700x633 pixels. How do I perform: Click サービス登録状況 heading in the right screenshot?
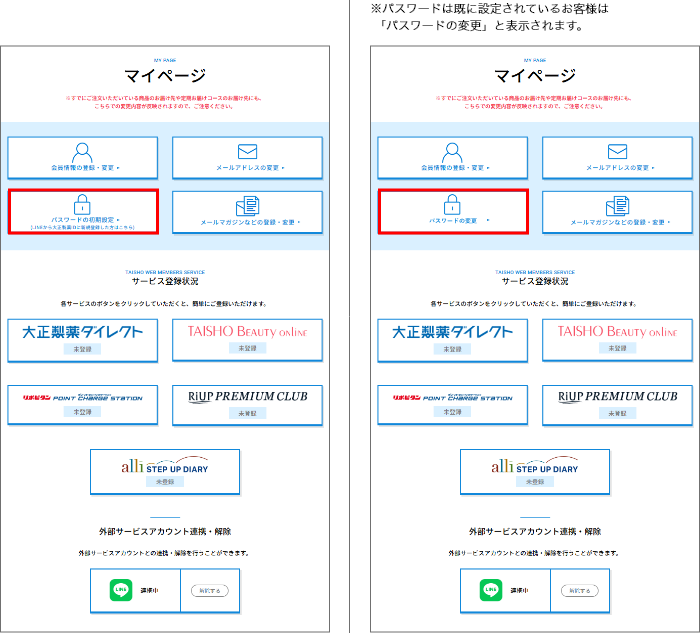[x=535, y=281]
